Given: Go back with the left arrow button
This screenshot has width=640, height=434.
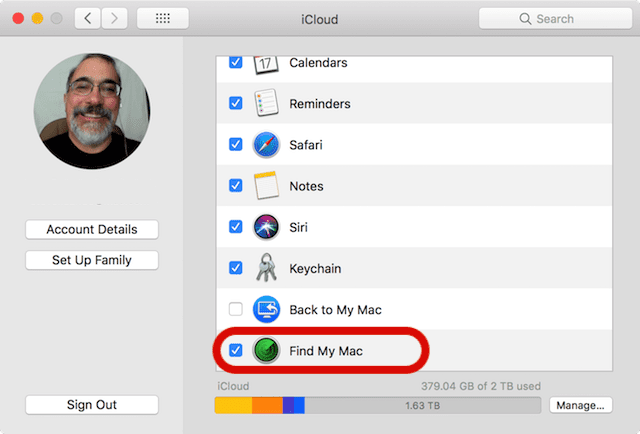Looking at the screenshot, I should click(x=88, y=19).
